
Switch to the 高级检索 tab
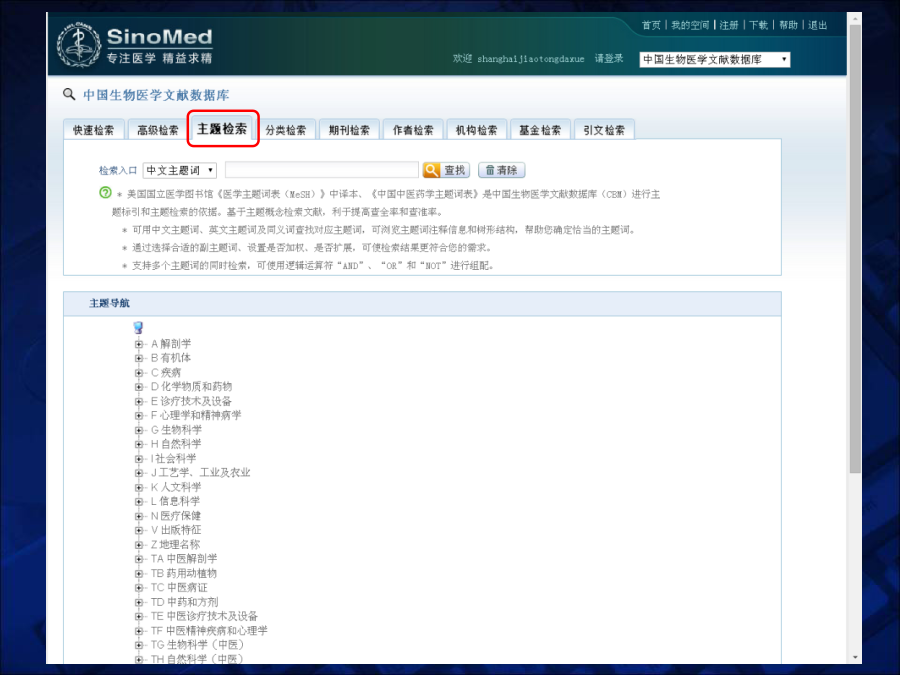[x=158, y=130]
